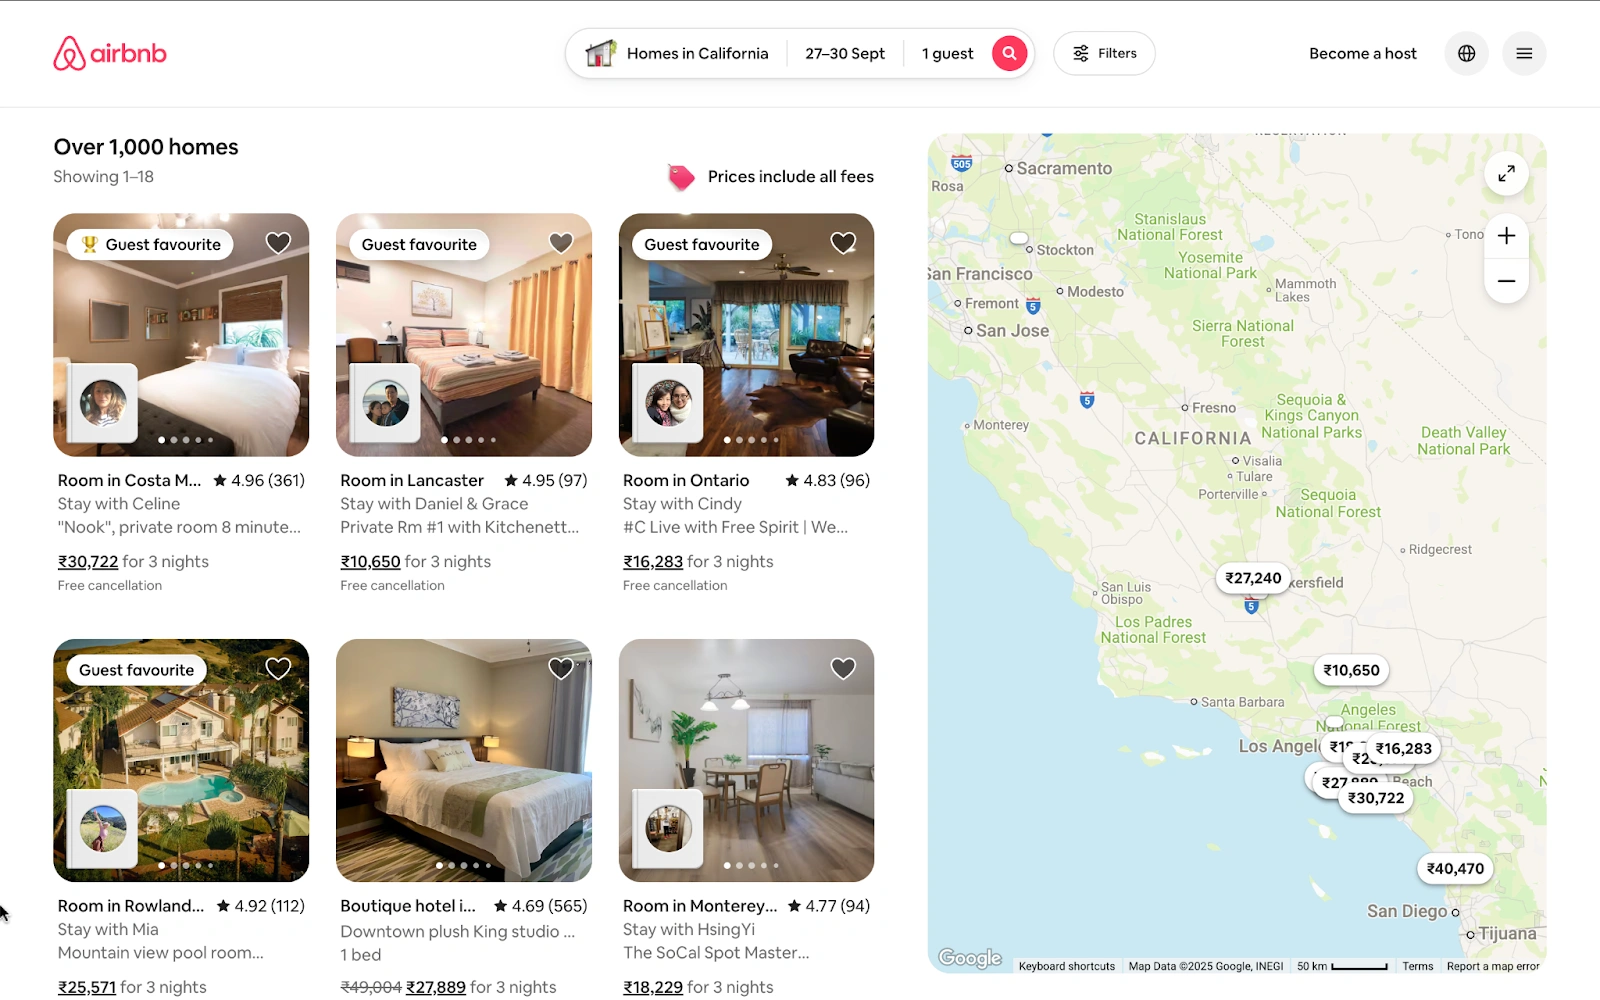Zoom in on the map
1600x1000 pixels.
pos(1506,236)
